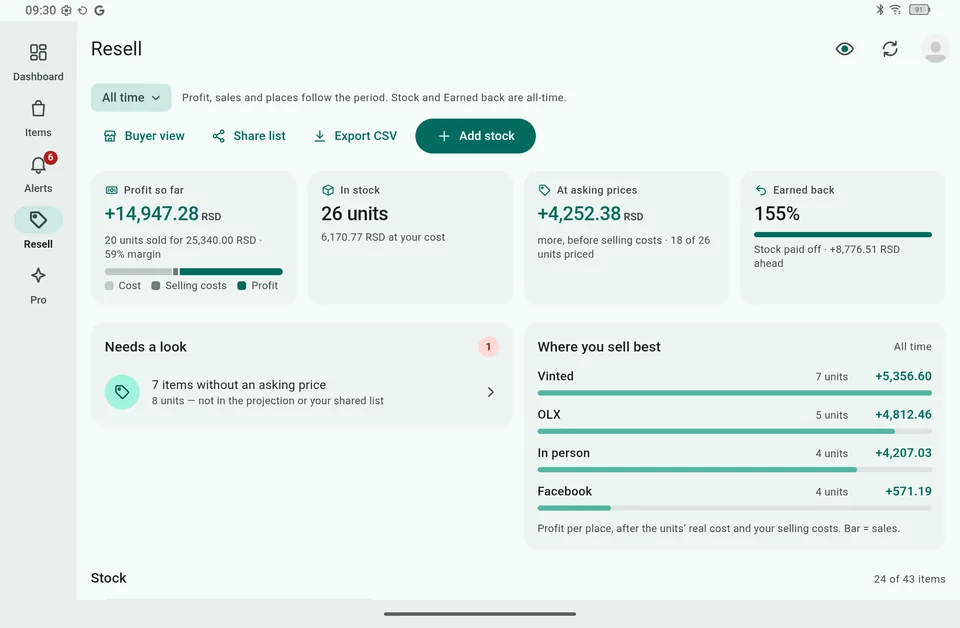Screen dimensions: 960x628
Task: Click the +571.19 Facebook profit
Action: coord(908,492)
